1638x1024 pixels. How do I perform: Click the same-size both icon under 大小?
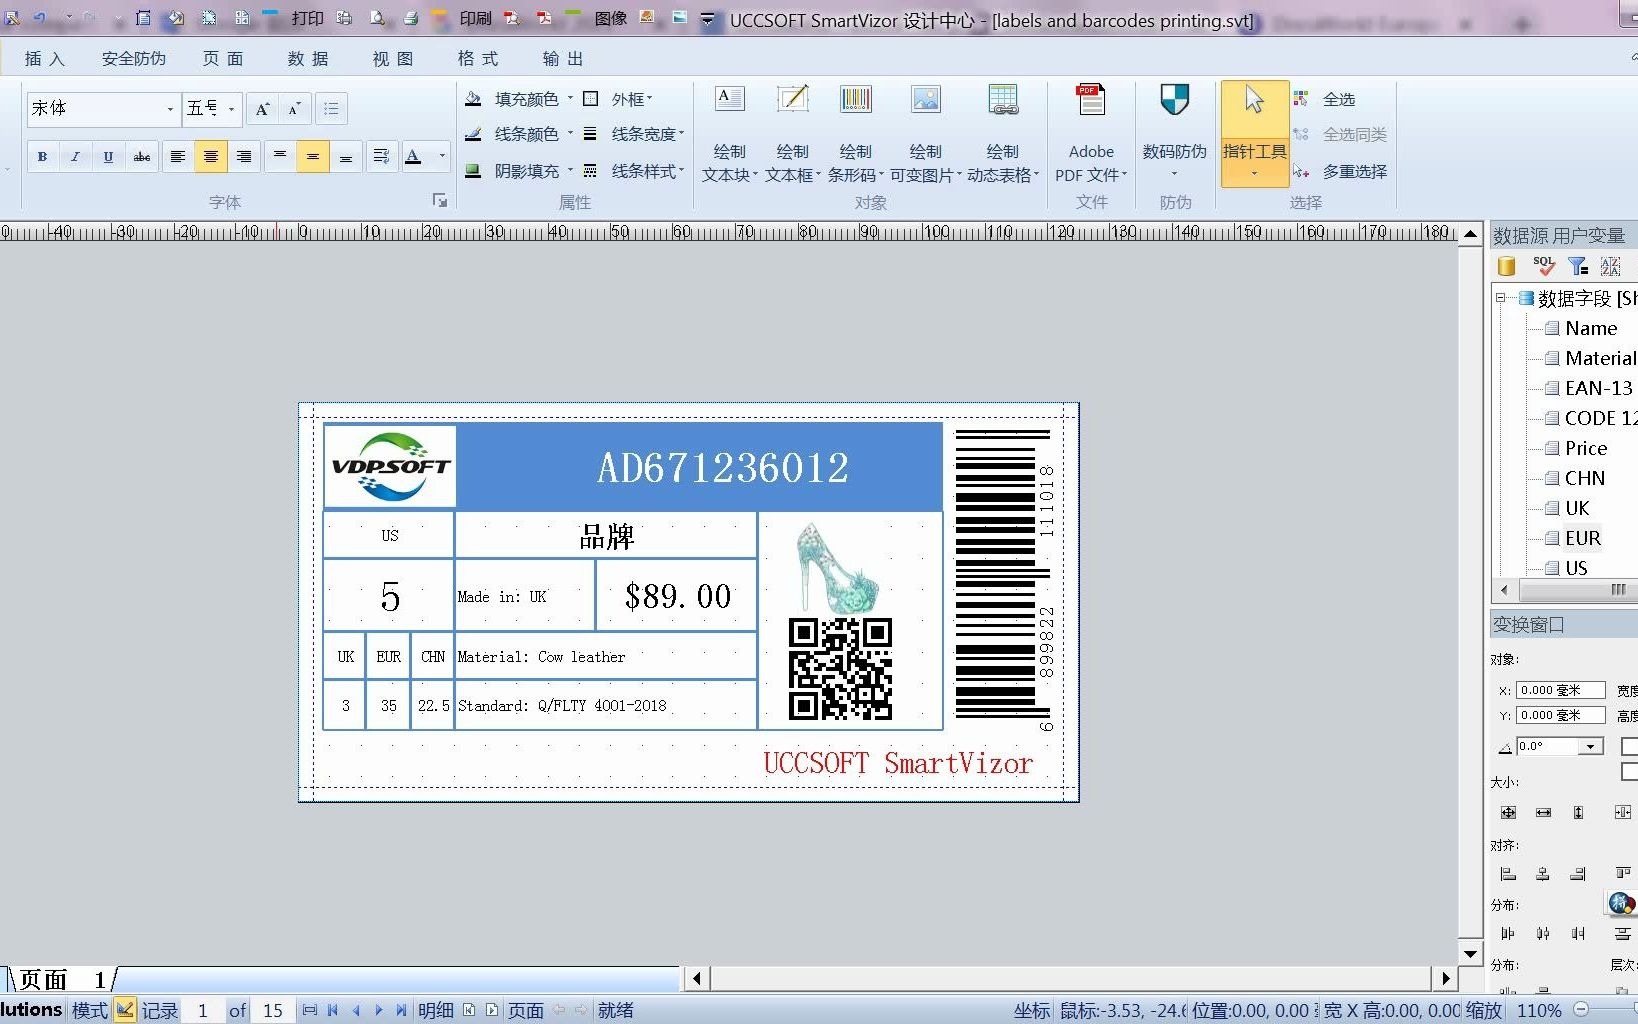click(x=1508, y=812)
